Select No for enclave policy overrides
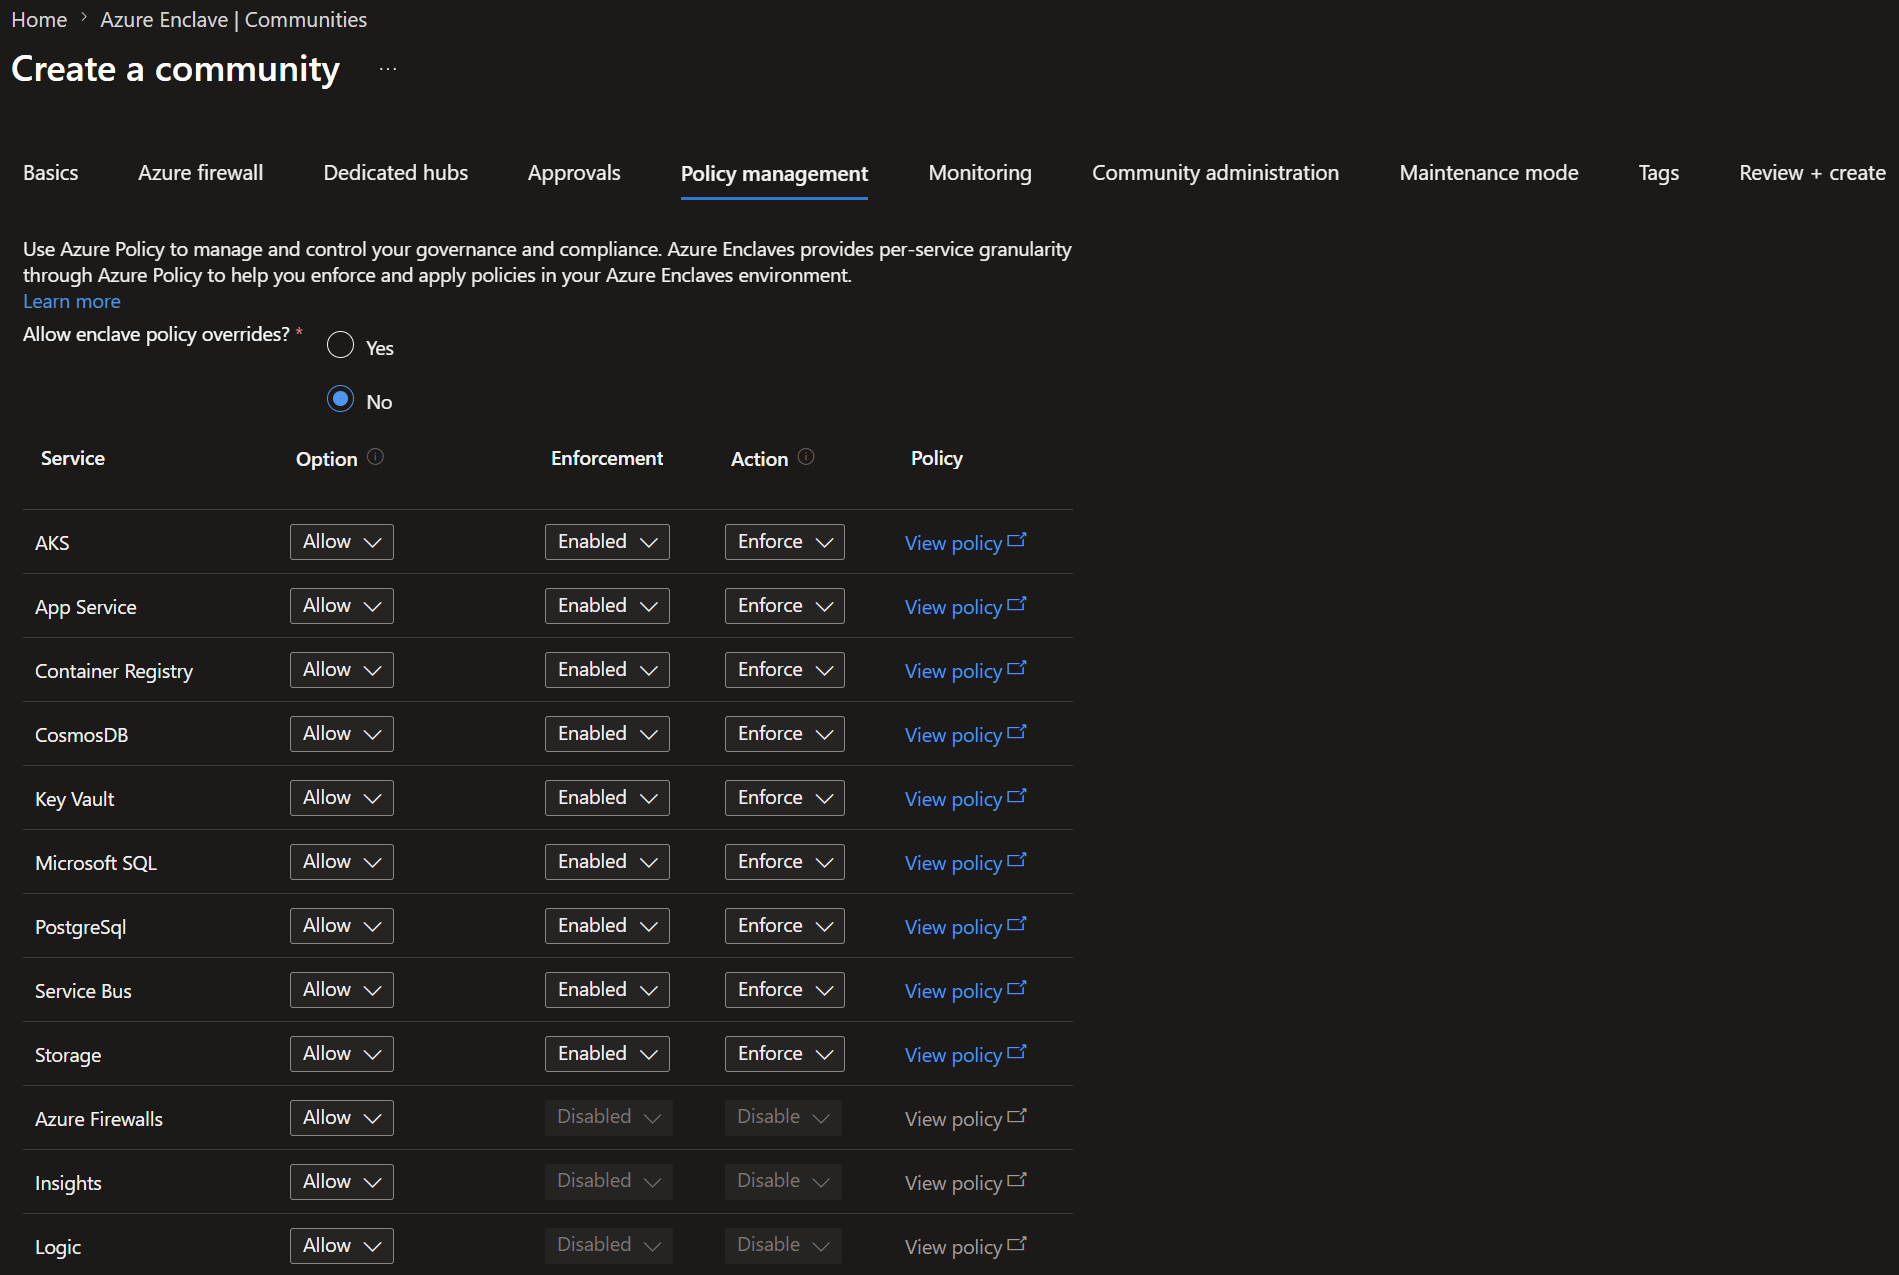 point(341,399)
